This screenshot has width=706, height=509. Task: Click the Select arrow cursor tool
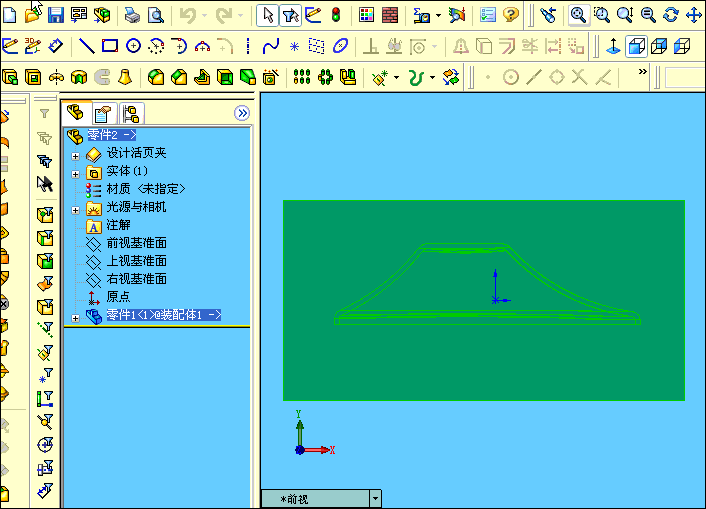pos(267,15)
